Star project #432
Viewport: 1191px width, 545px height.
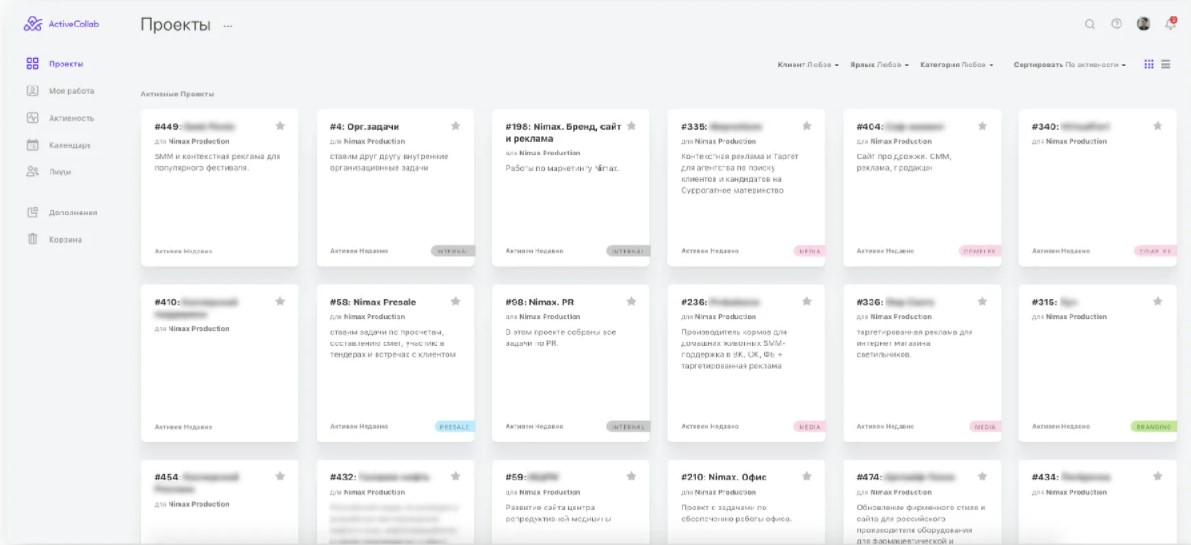click(455, 476)
